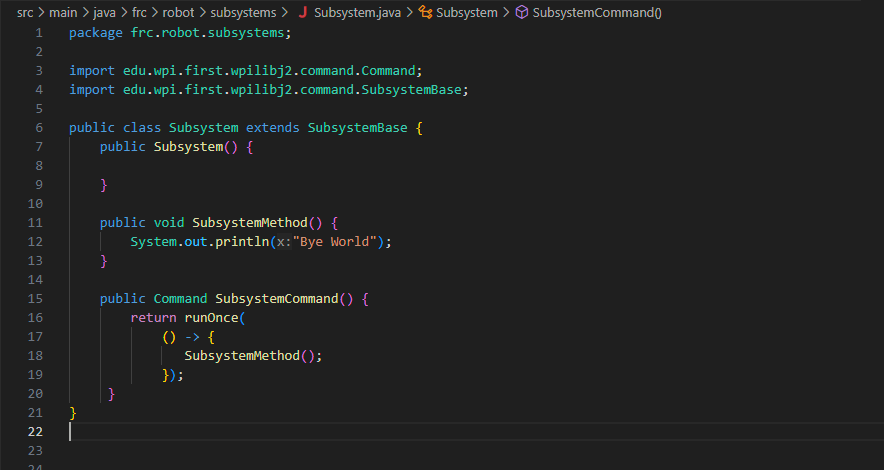Click the purple method cube icon in breadcrumbs
This screenshot has height=470, width=884.
(522, 12)
